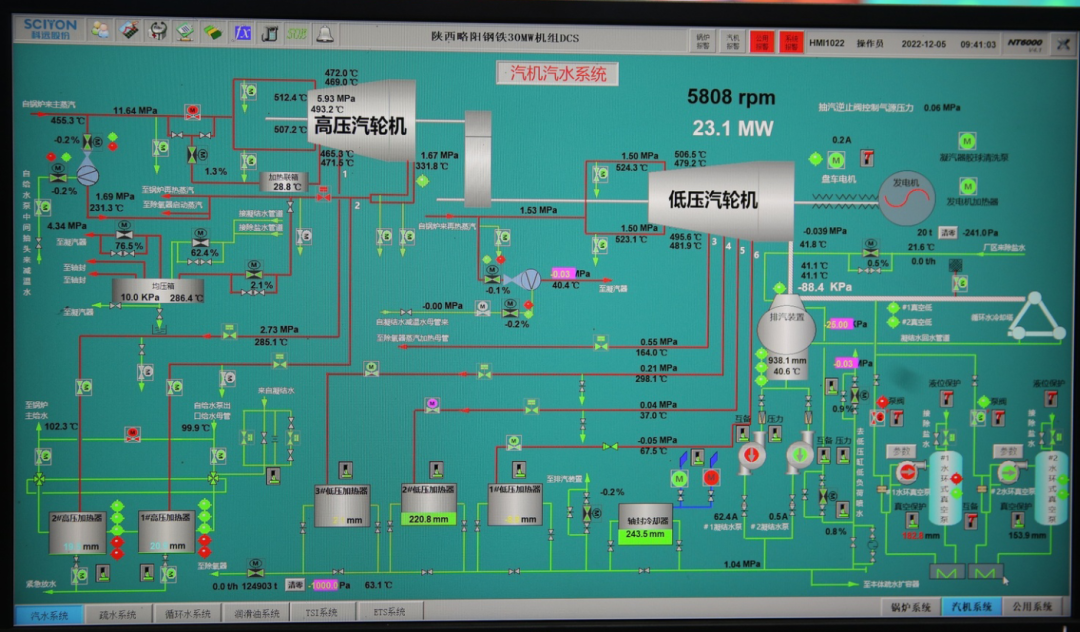Open the 循环水系统 tab
This screenshot has height=632, width=1080.
coord(188,614)
